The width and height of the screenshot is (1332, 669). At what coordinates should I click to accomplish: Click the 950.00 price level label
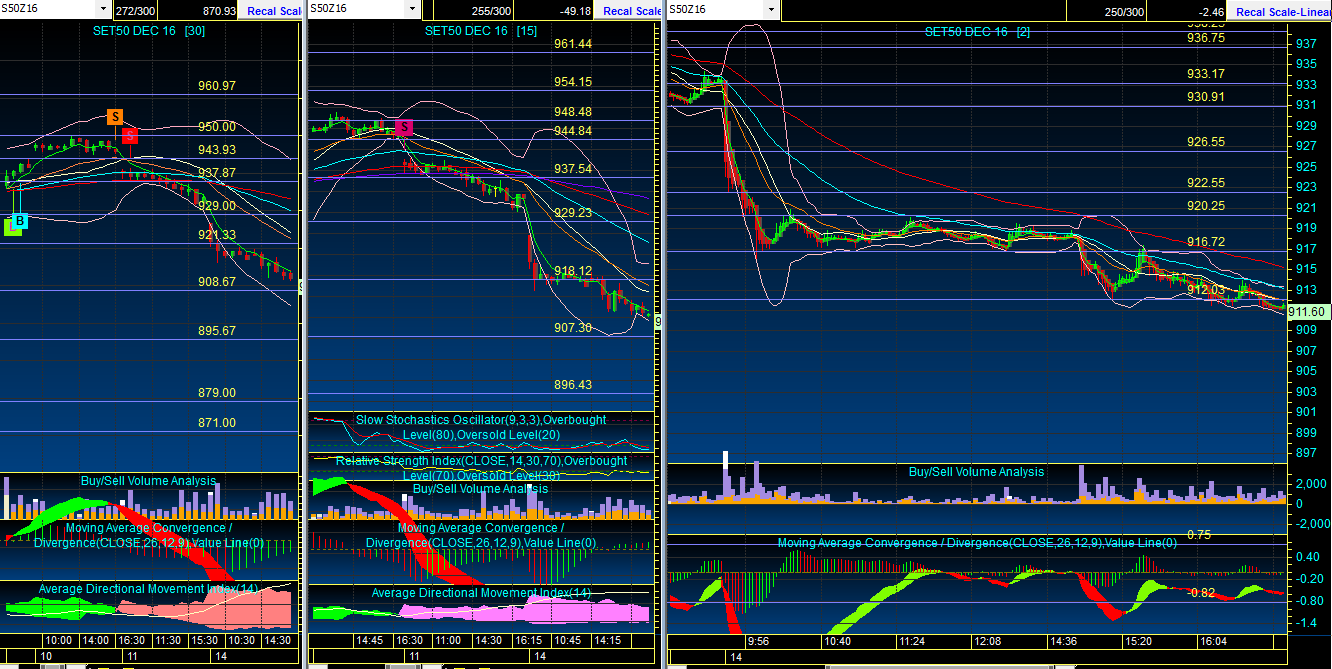(x=217, y=127)
